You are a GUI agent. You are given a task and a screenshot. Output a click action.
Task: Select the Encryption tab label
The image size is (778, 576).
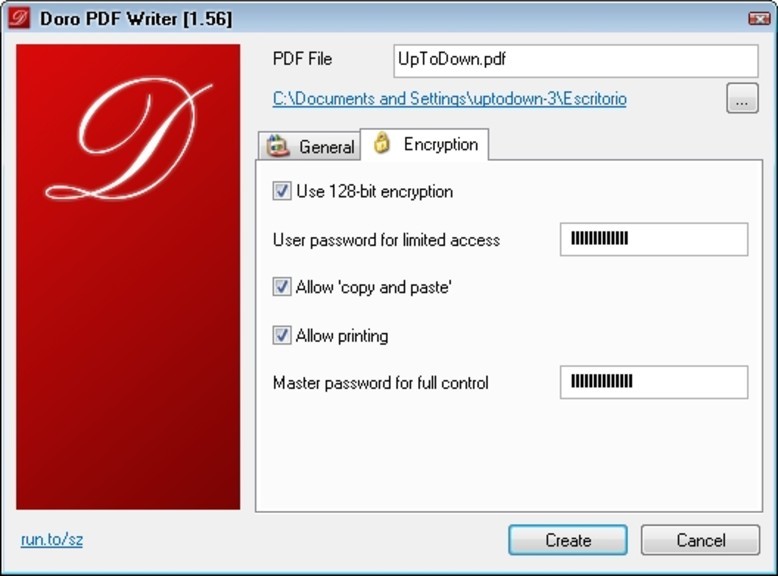(x=441, y=144)
